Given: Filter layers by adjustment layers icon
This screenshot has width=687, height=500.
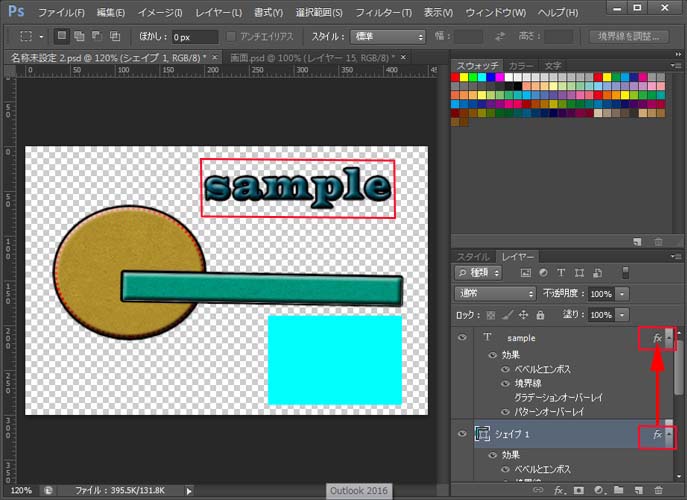Looking at the screenshot, I should tap(543, 273).
